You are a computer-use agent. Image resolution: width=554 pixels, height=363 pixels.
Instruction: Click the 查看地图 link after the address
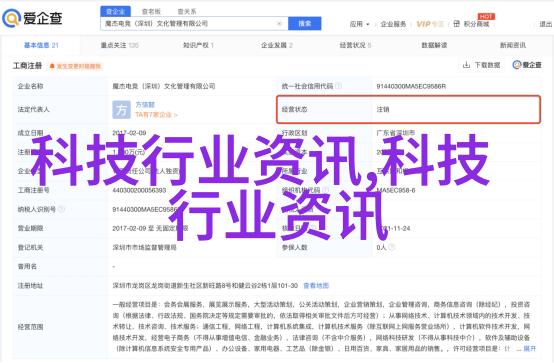click(x=316, y=285)
